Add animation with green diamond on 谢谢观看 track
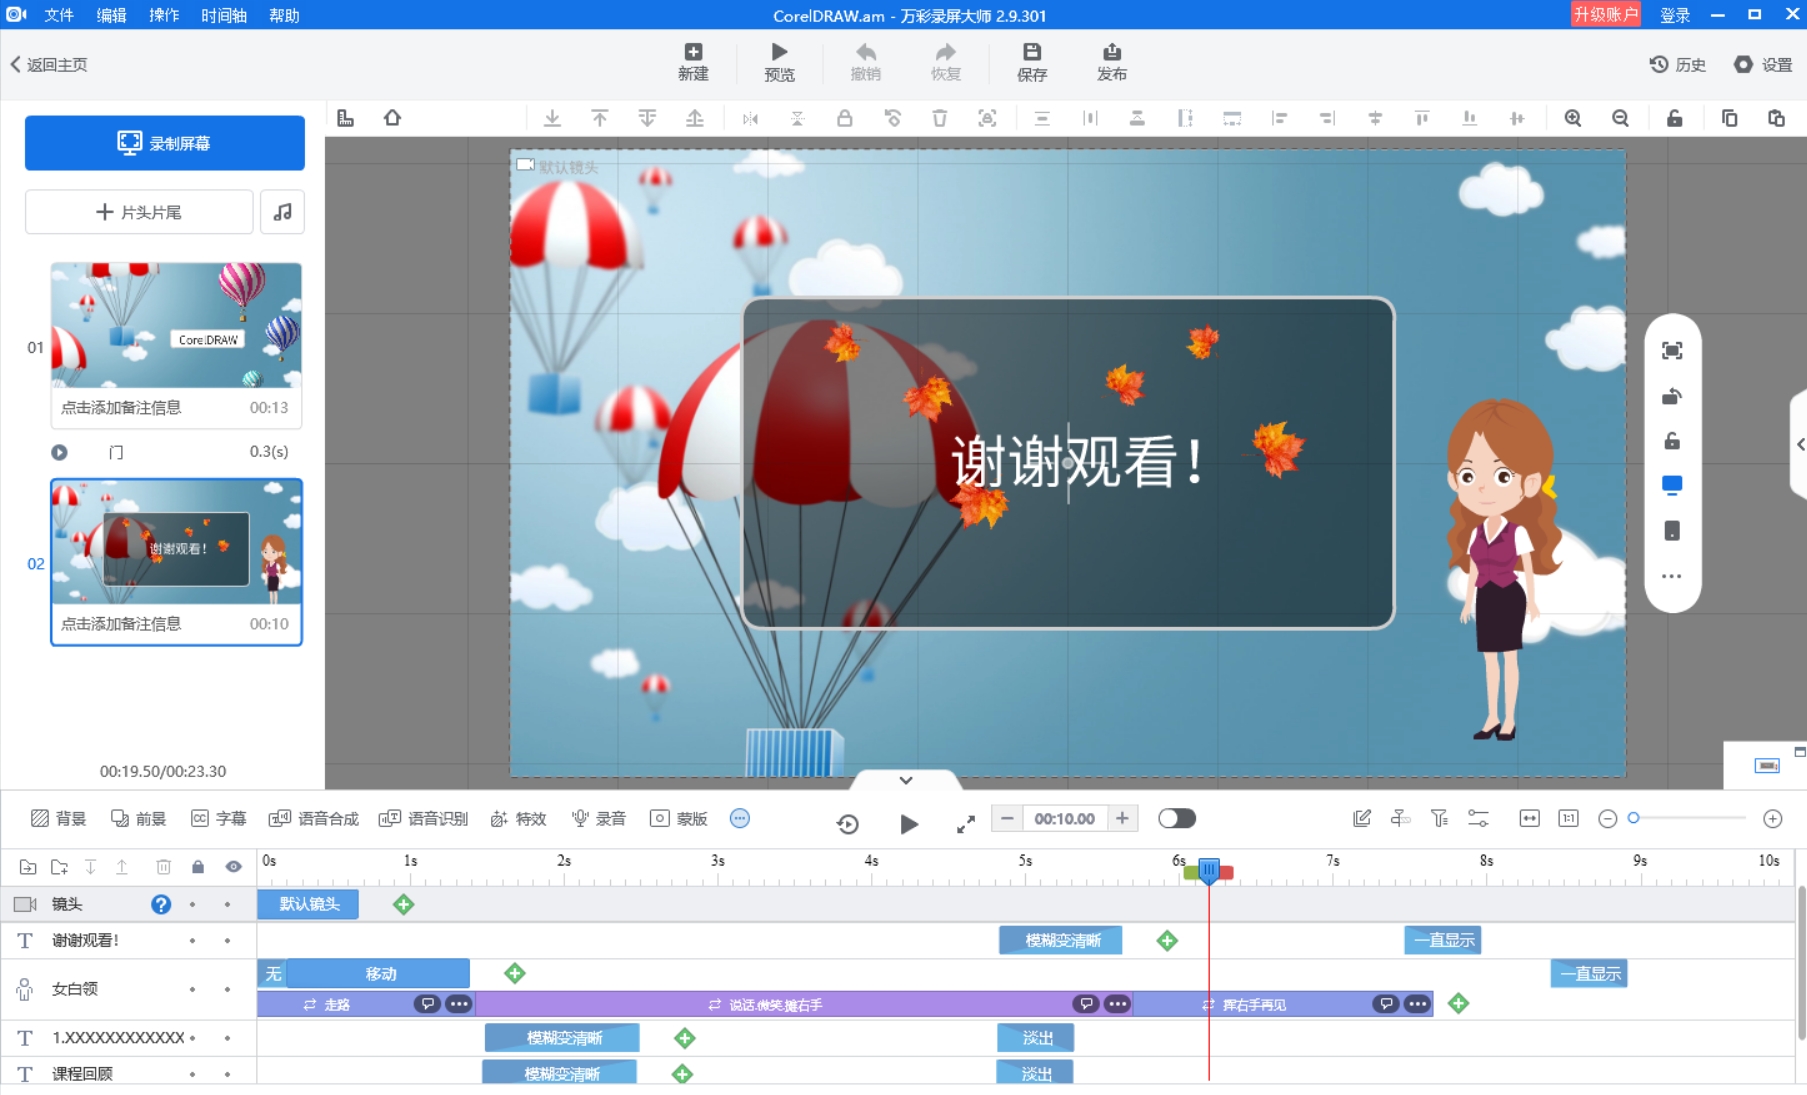Screen dimensions: 1807x1095 [x=1167, y=940]
